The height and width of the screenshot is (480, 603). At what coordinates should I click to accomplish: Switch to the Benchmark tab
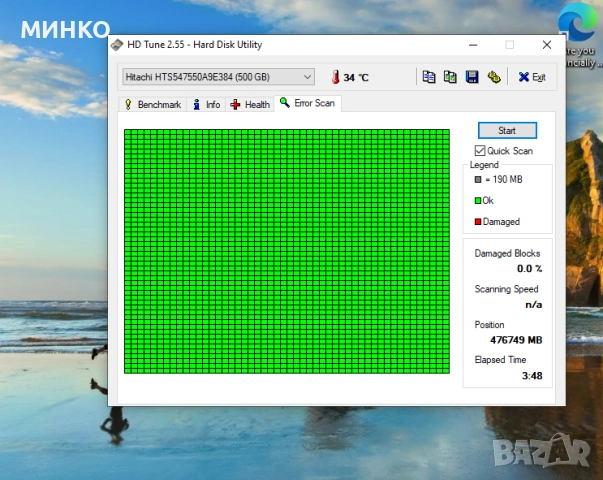tap(152, 104)
